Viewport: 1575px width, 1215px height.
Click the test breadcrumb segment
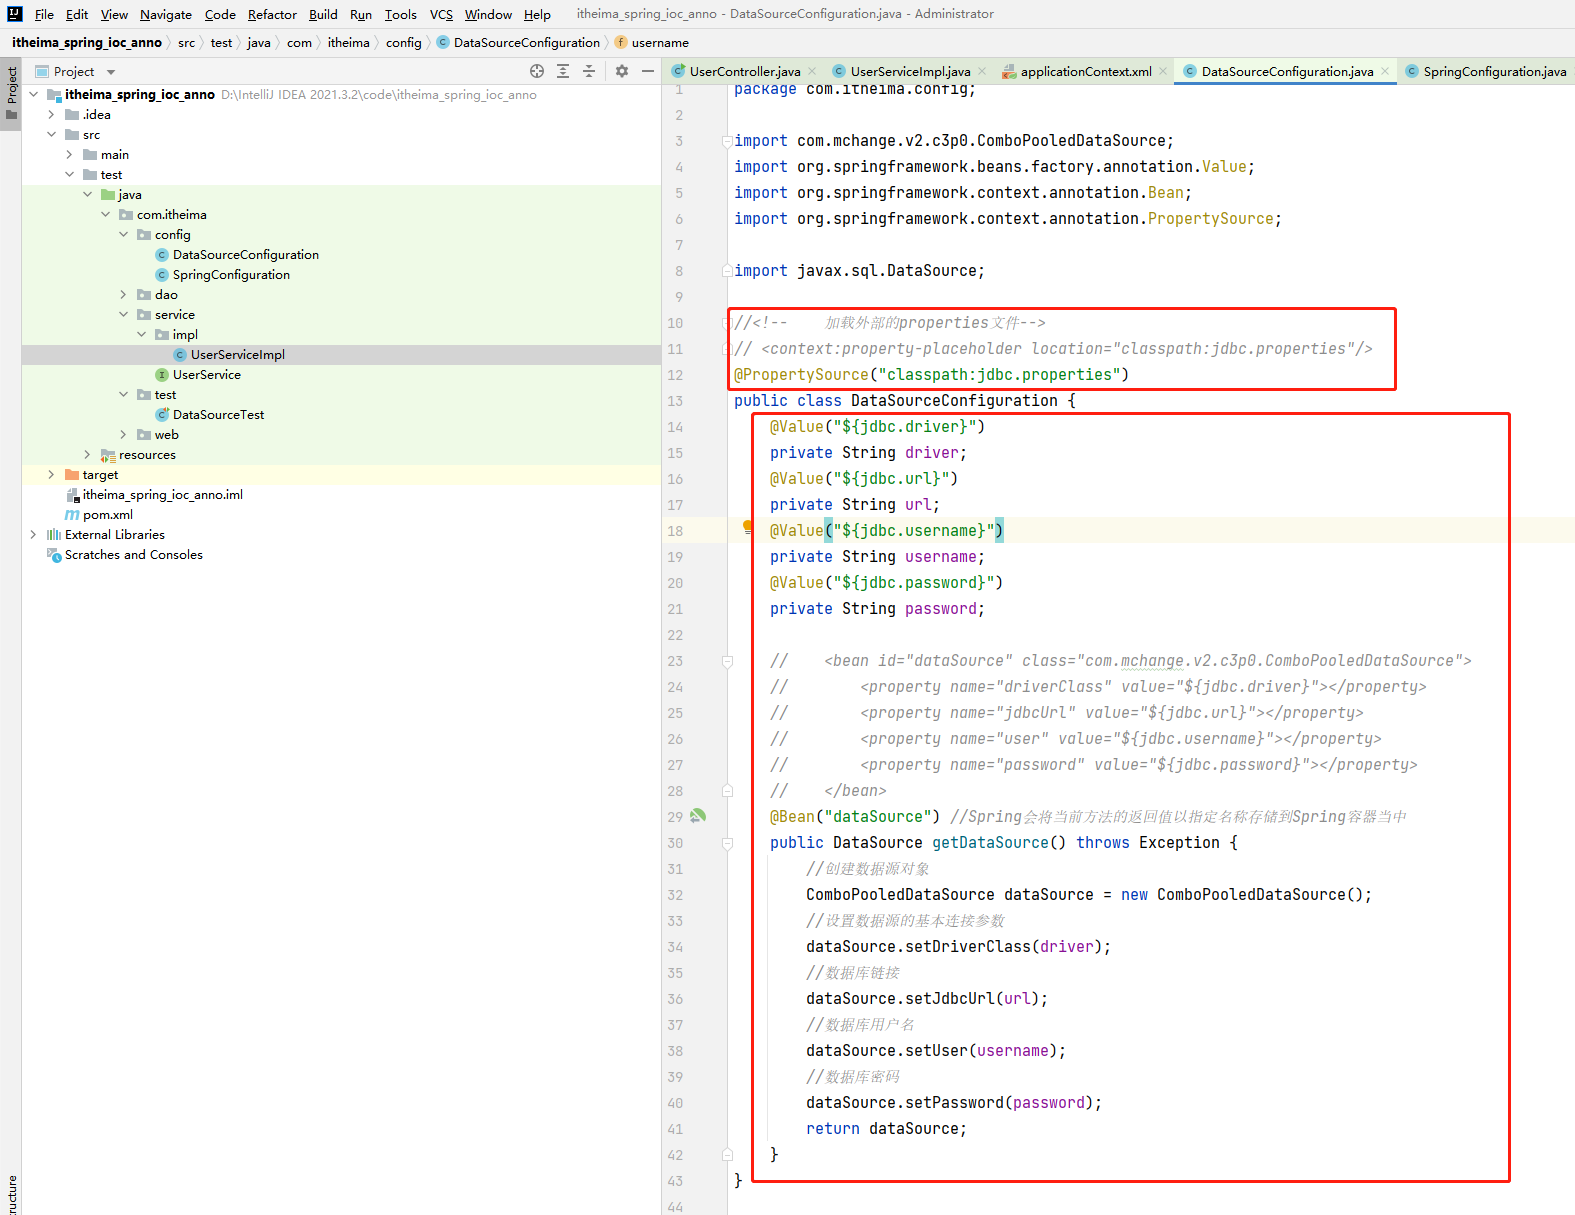click(221, 42)
